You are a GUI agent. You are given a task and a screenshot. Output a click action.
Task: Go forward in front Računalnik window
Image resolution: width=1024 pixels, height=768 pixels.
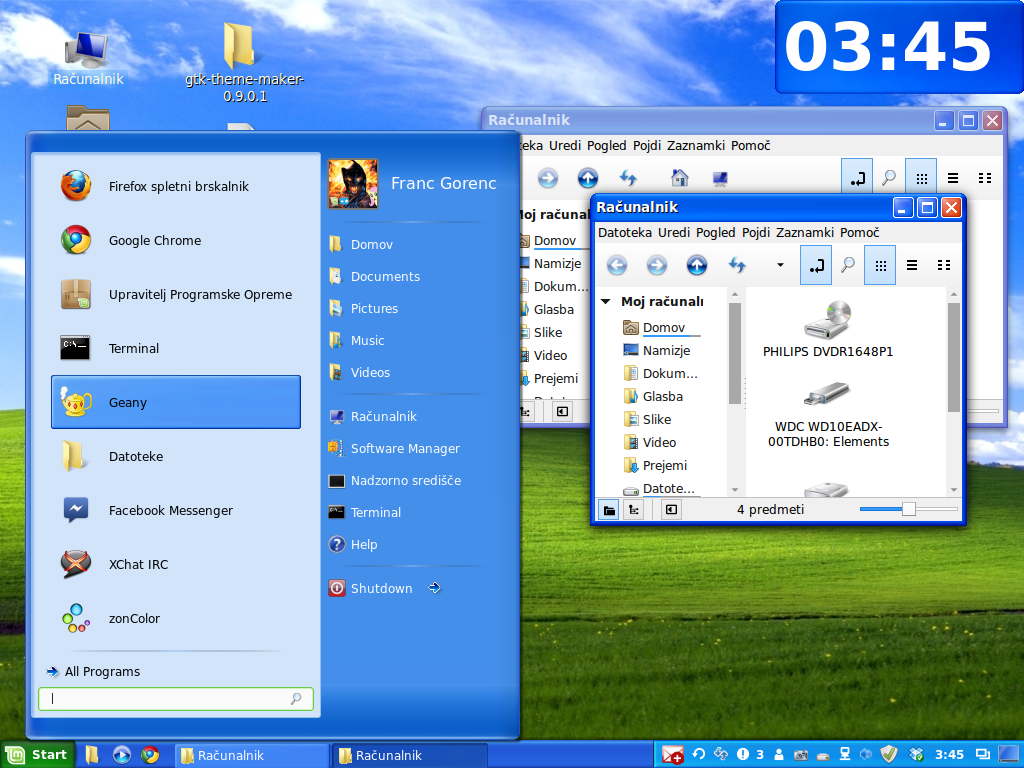click(656, 265)
